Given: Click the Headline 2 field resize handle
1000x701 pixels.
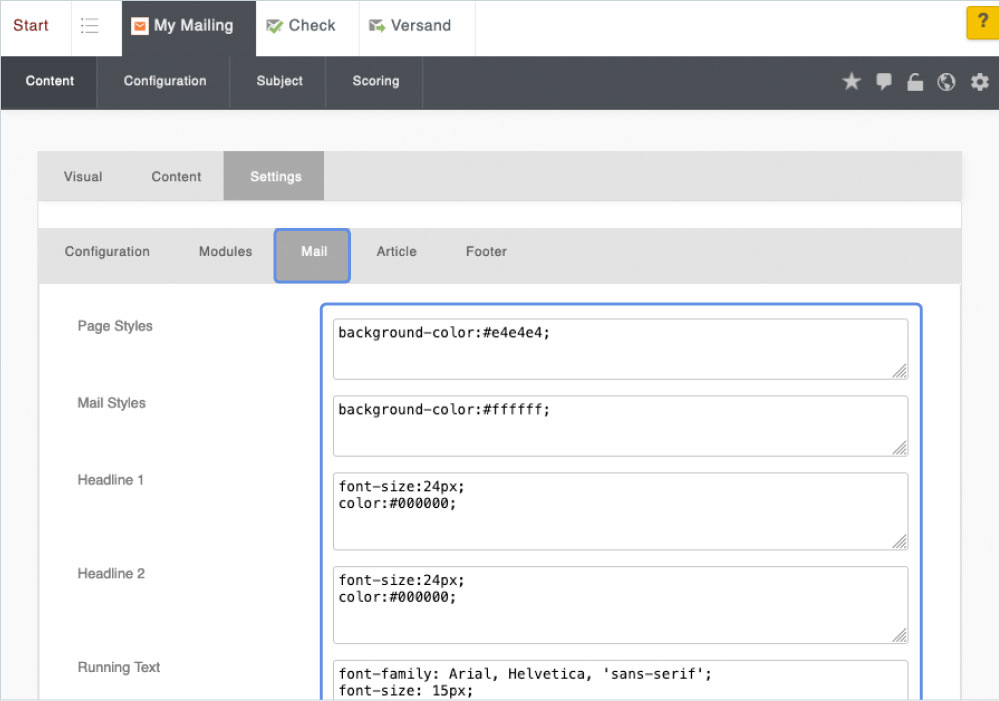Looking at the screenshot, I should tap(900, 636).
